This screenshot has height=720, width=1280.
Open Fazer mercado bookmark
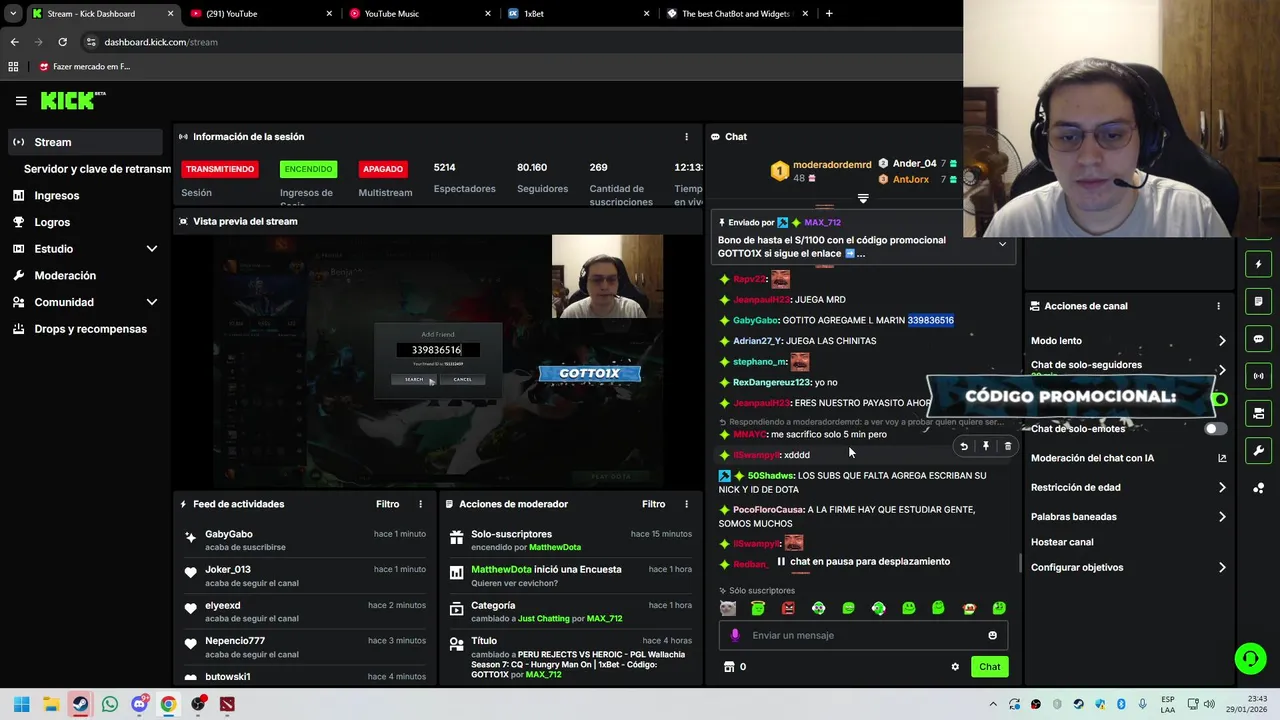tap(85, 67)
